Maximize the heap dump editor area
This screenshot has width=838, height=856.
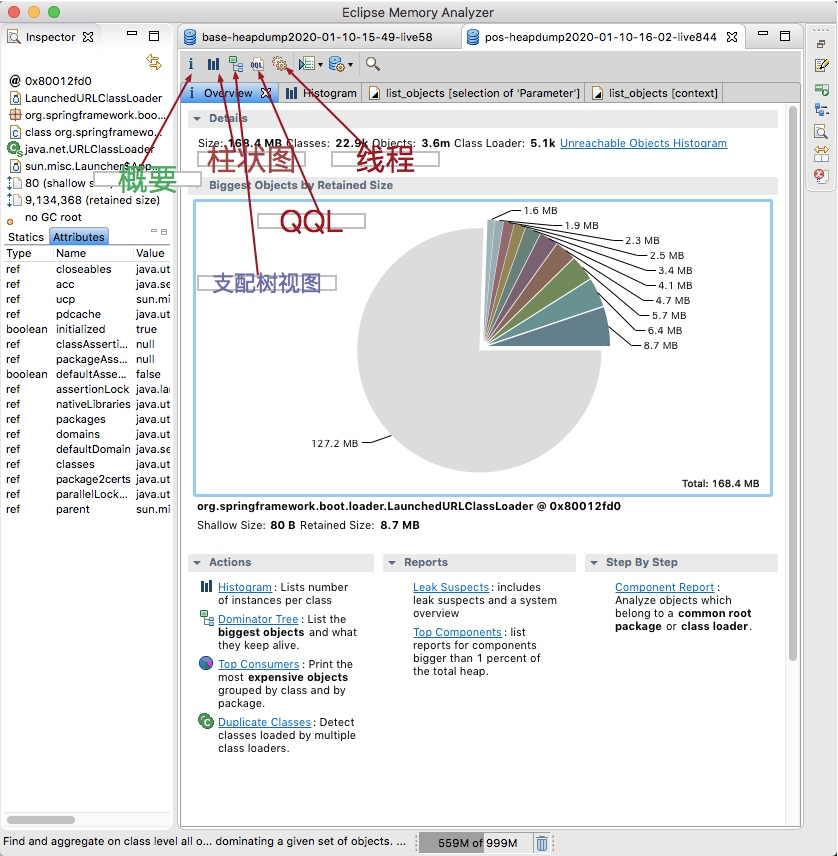pos(785,36)
